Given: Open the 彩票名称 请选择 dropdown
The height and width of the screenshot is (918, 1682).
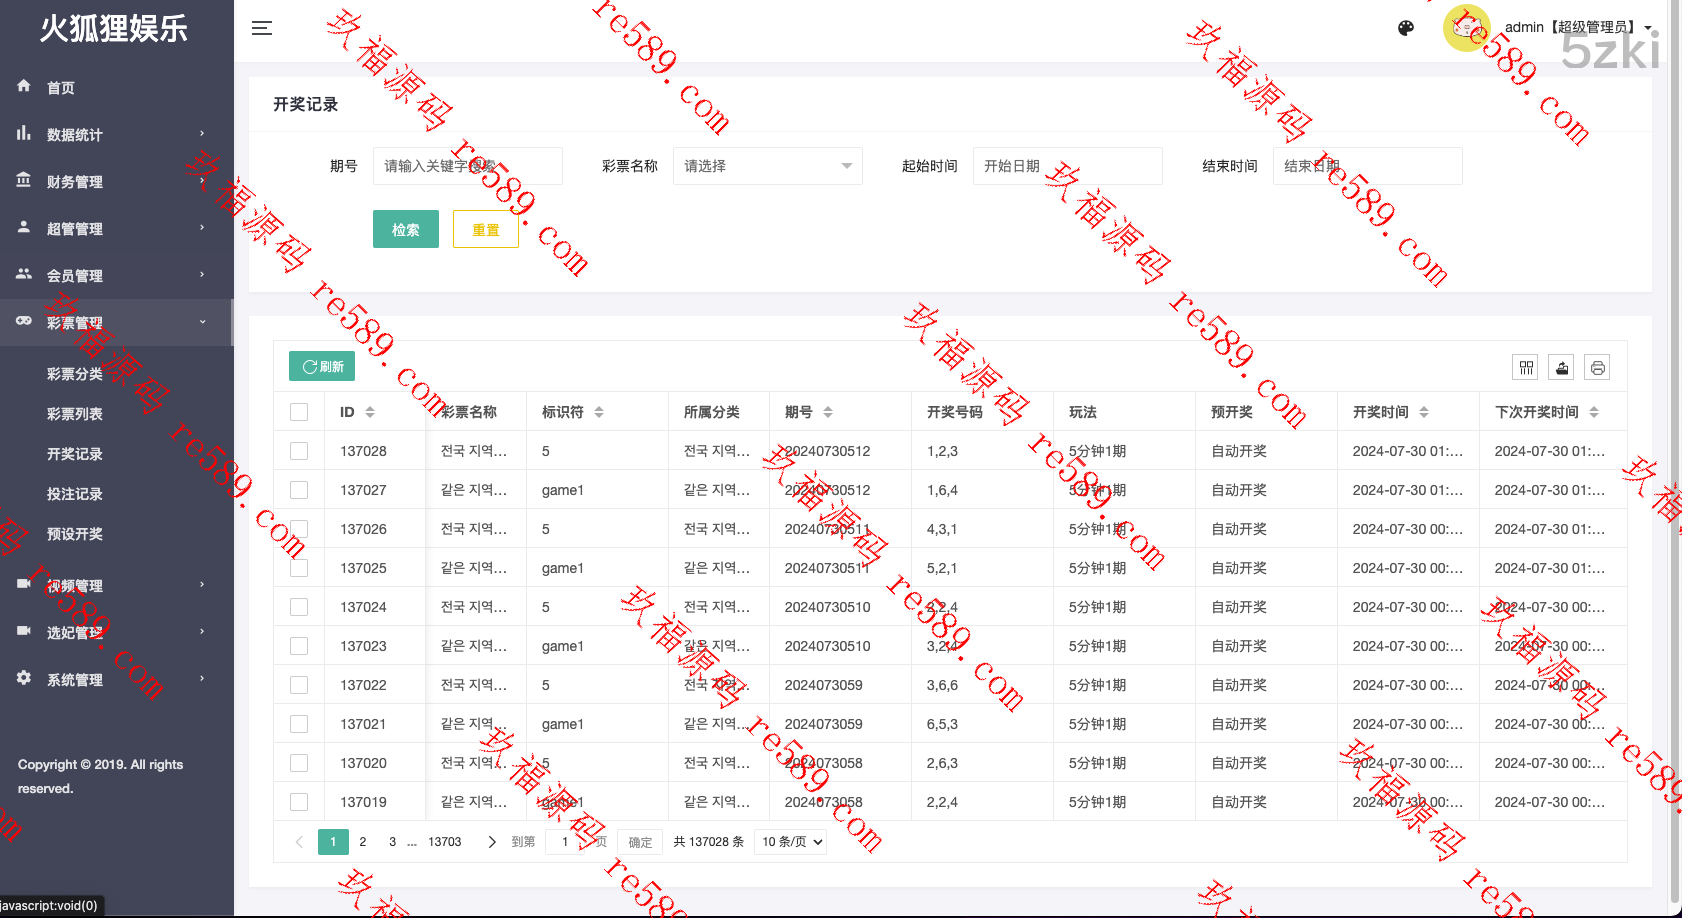Looking at the screenshot, I should click(x=768, y=166).
